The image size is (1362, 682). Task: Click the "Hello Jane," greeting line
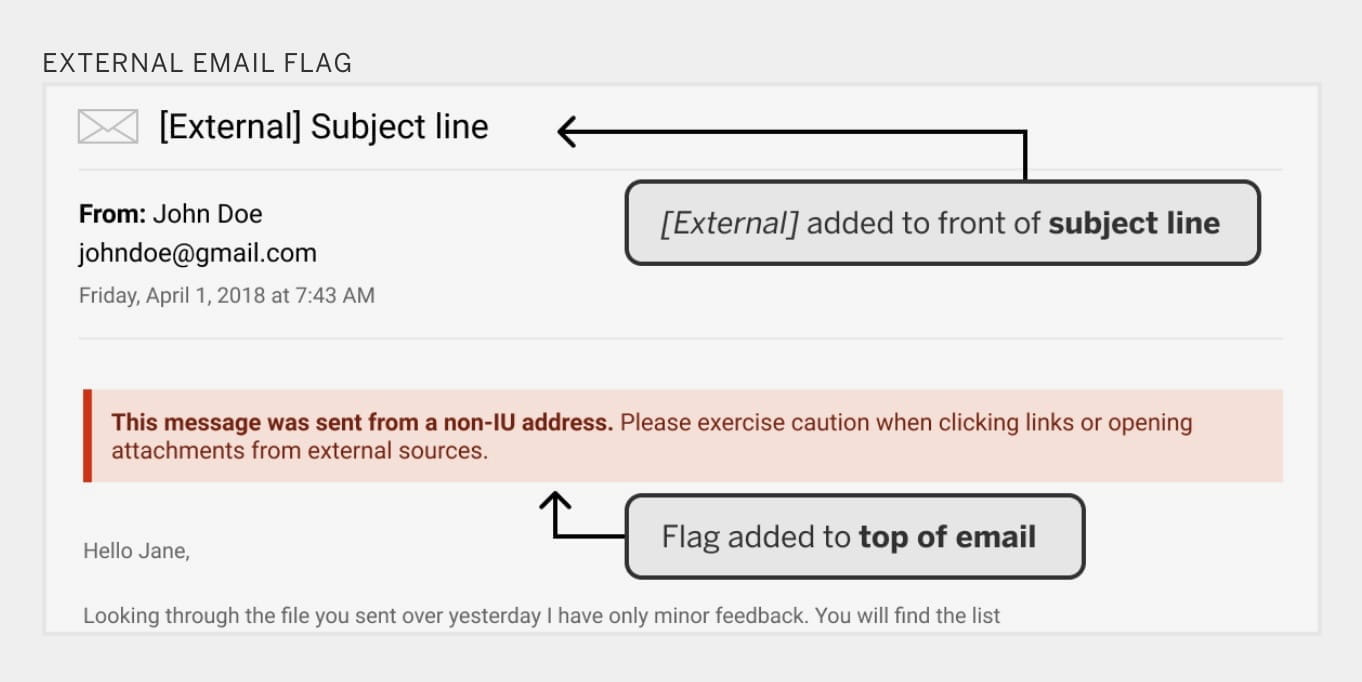136,550
